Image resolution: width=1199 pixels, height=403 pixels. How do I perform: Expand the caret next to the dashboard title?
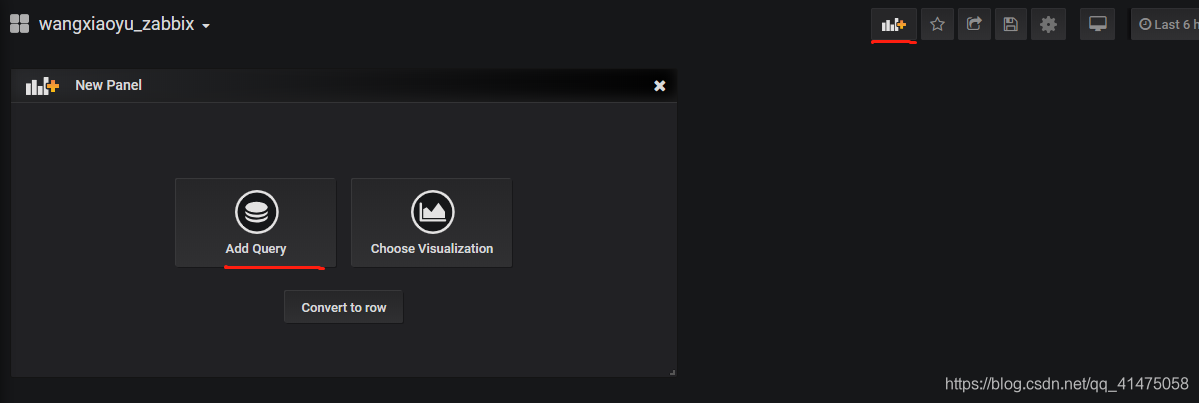[x=206, y=26]
